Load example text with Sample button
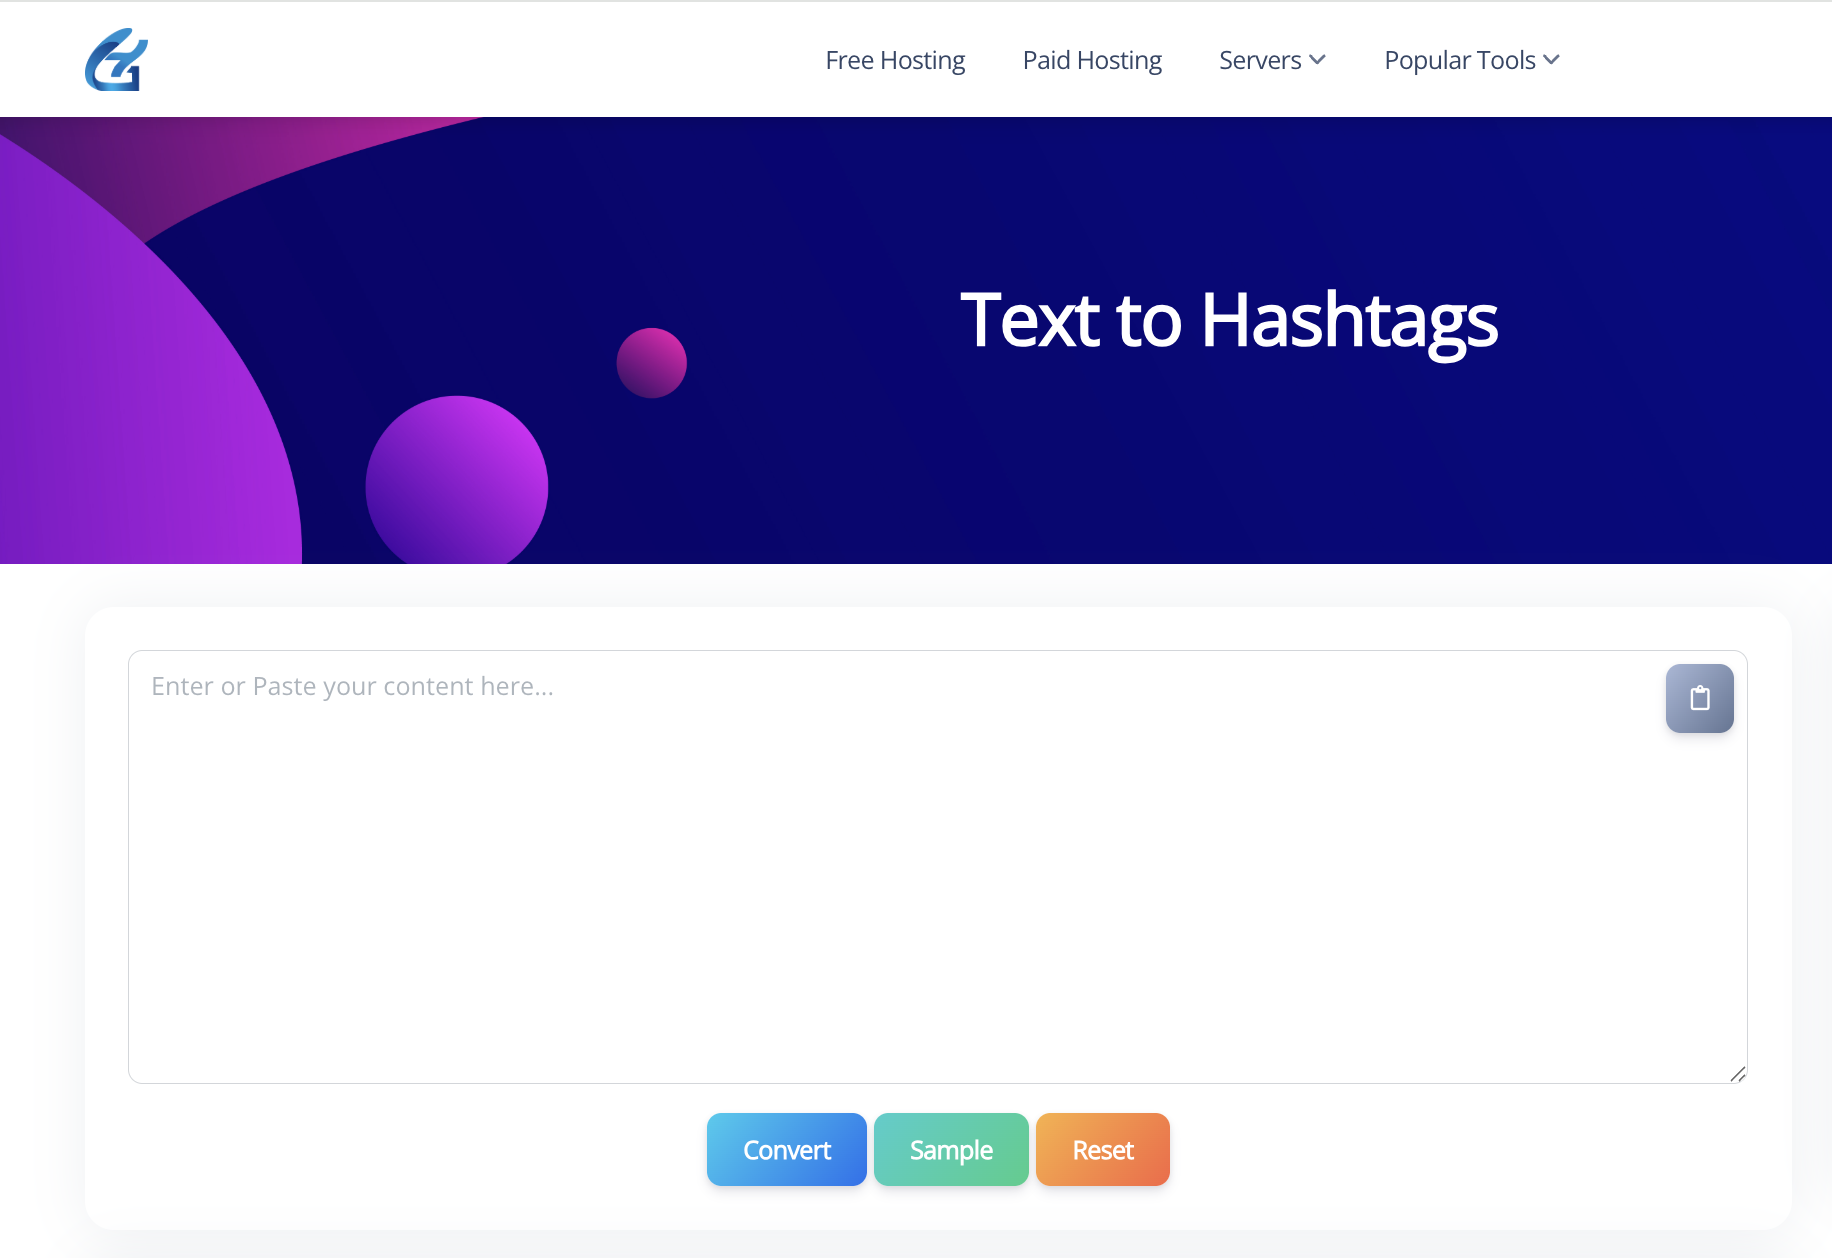This screenshot has height=1258, width=1832. pos(951,1150)
